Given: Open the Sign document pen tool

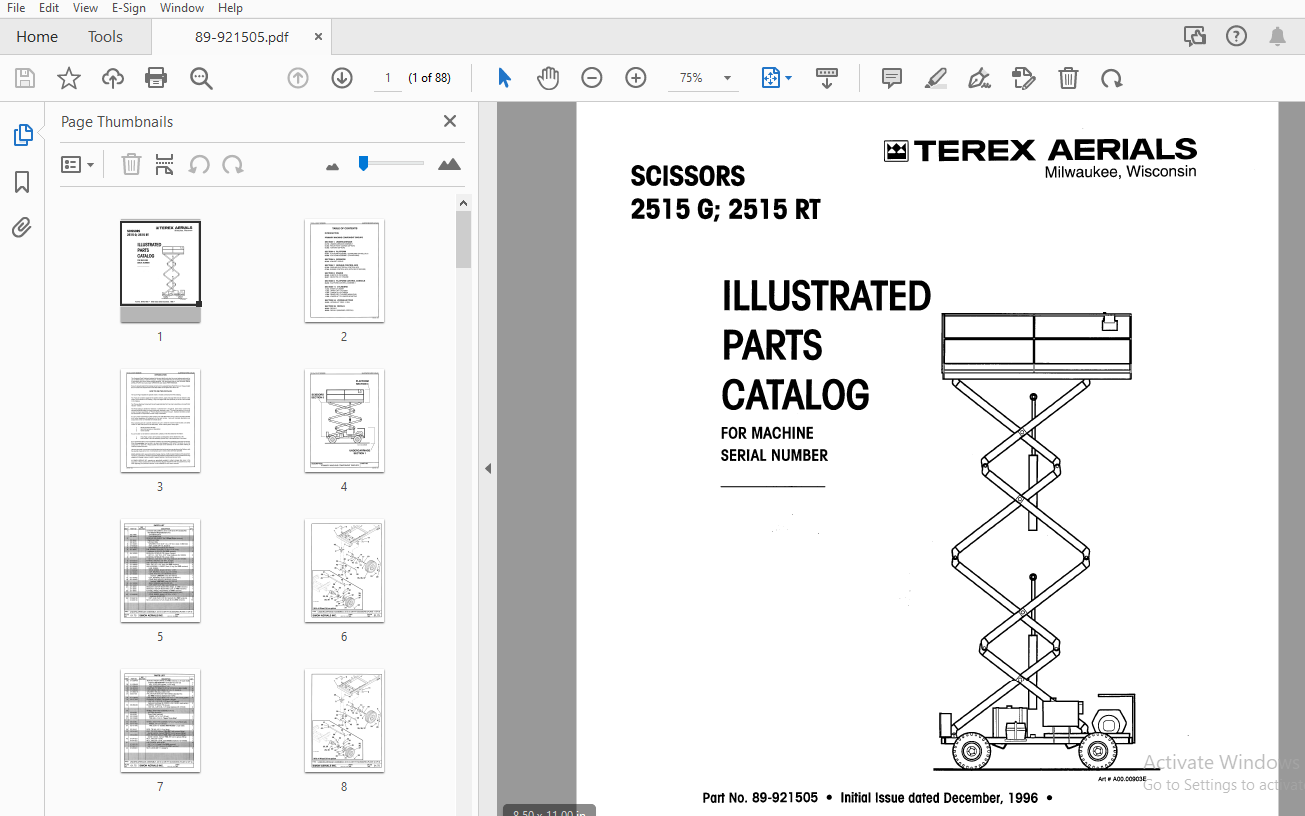Looking at the screenshot, I should coord(980,78).
